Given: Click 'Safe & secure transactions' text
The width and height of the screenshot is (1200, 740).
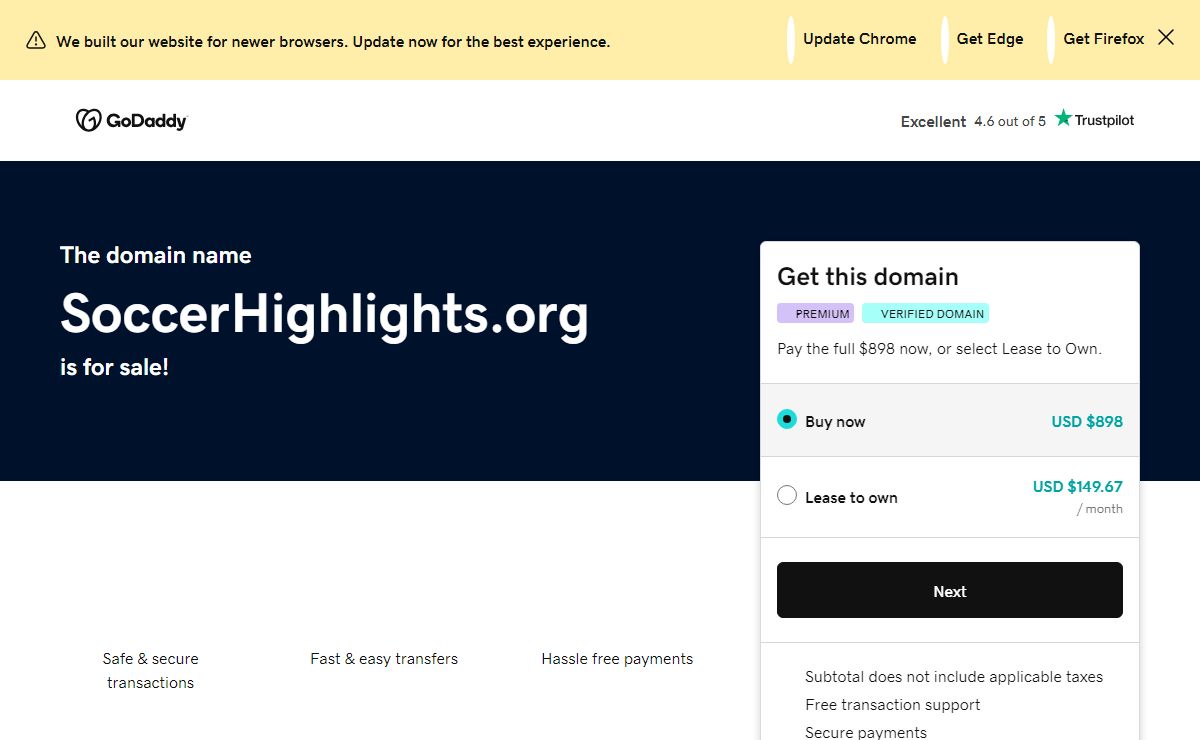Looking at the screenshot, I should click(150, 671).
